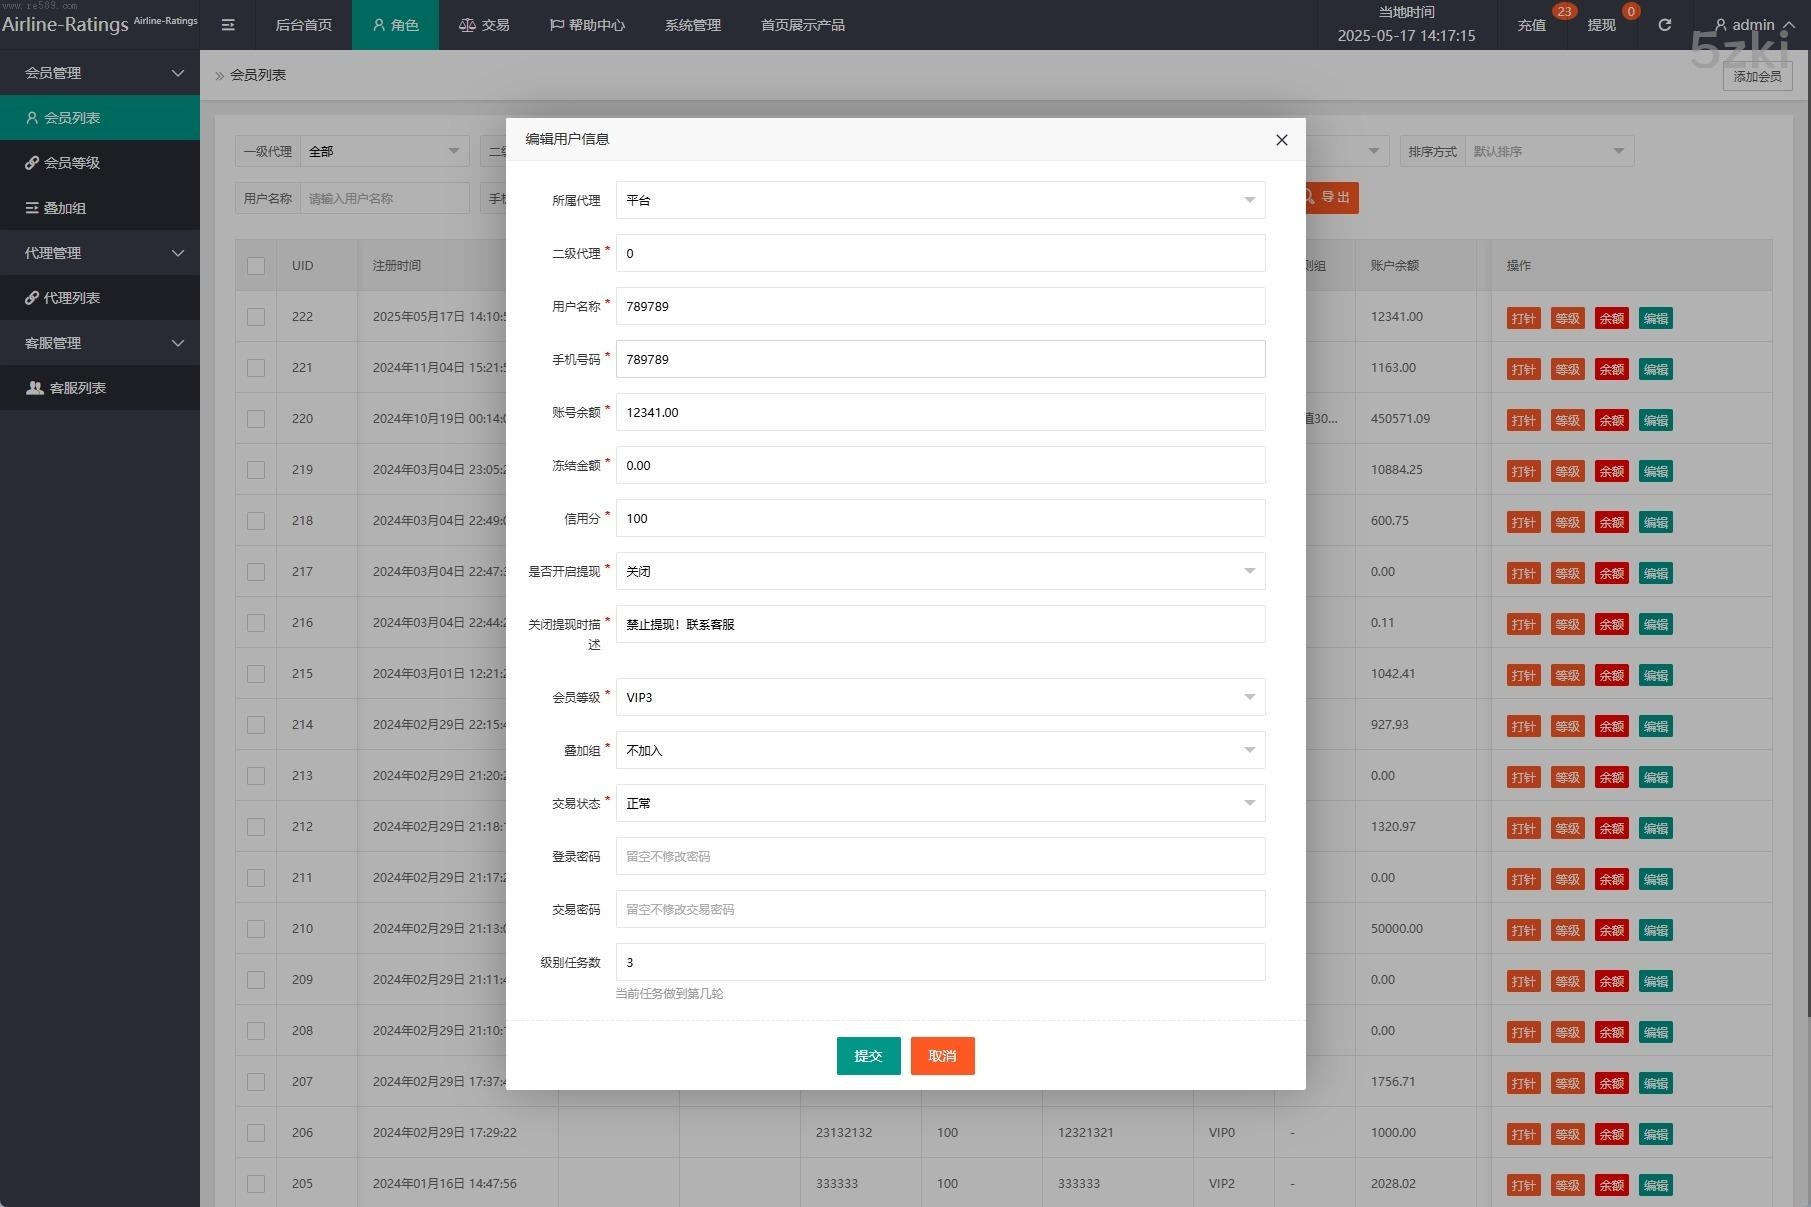Open the 角色 top menu tab

[395, 25]
